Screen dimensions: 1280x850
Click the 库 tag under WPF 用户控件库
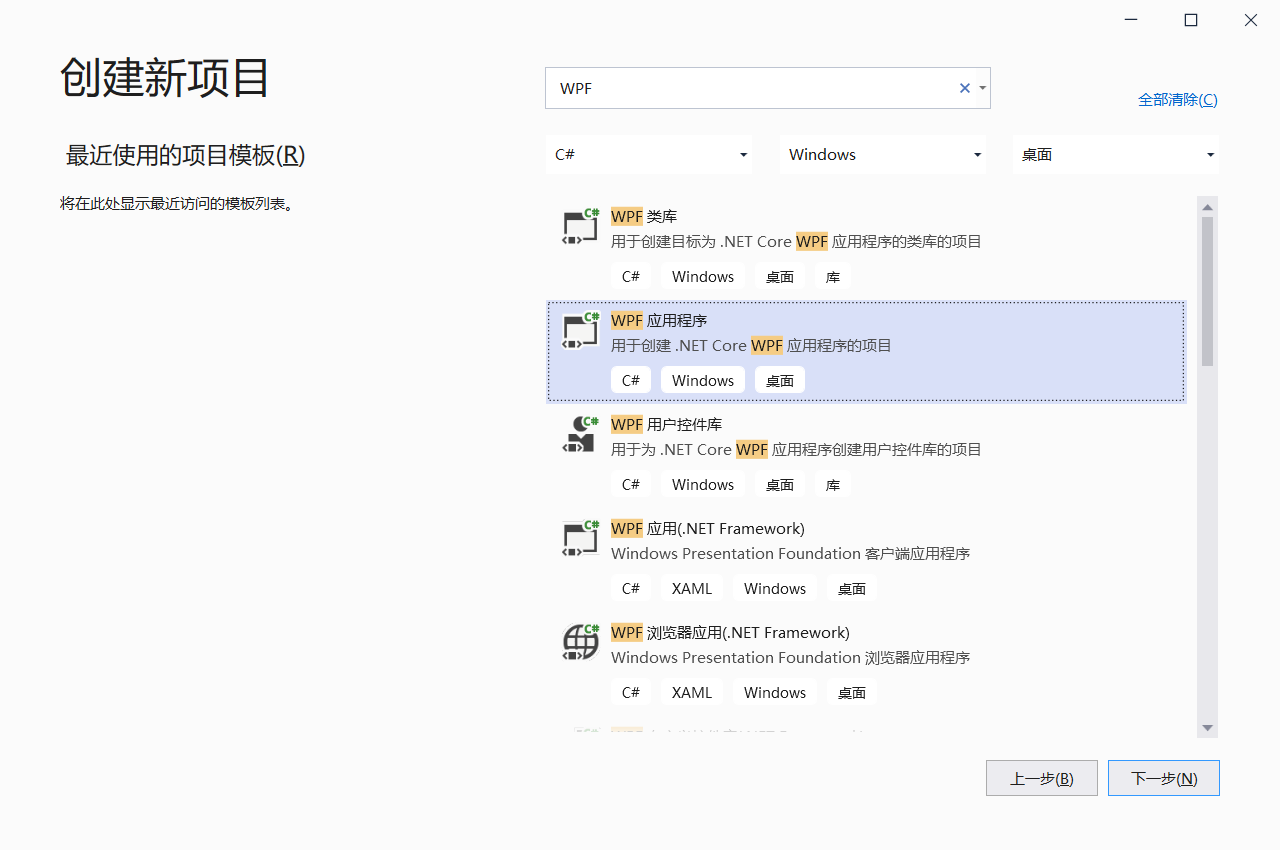pyautogui.click(x=833, y=485)
